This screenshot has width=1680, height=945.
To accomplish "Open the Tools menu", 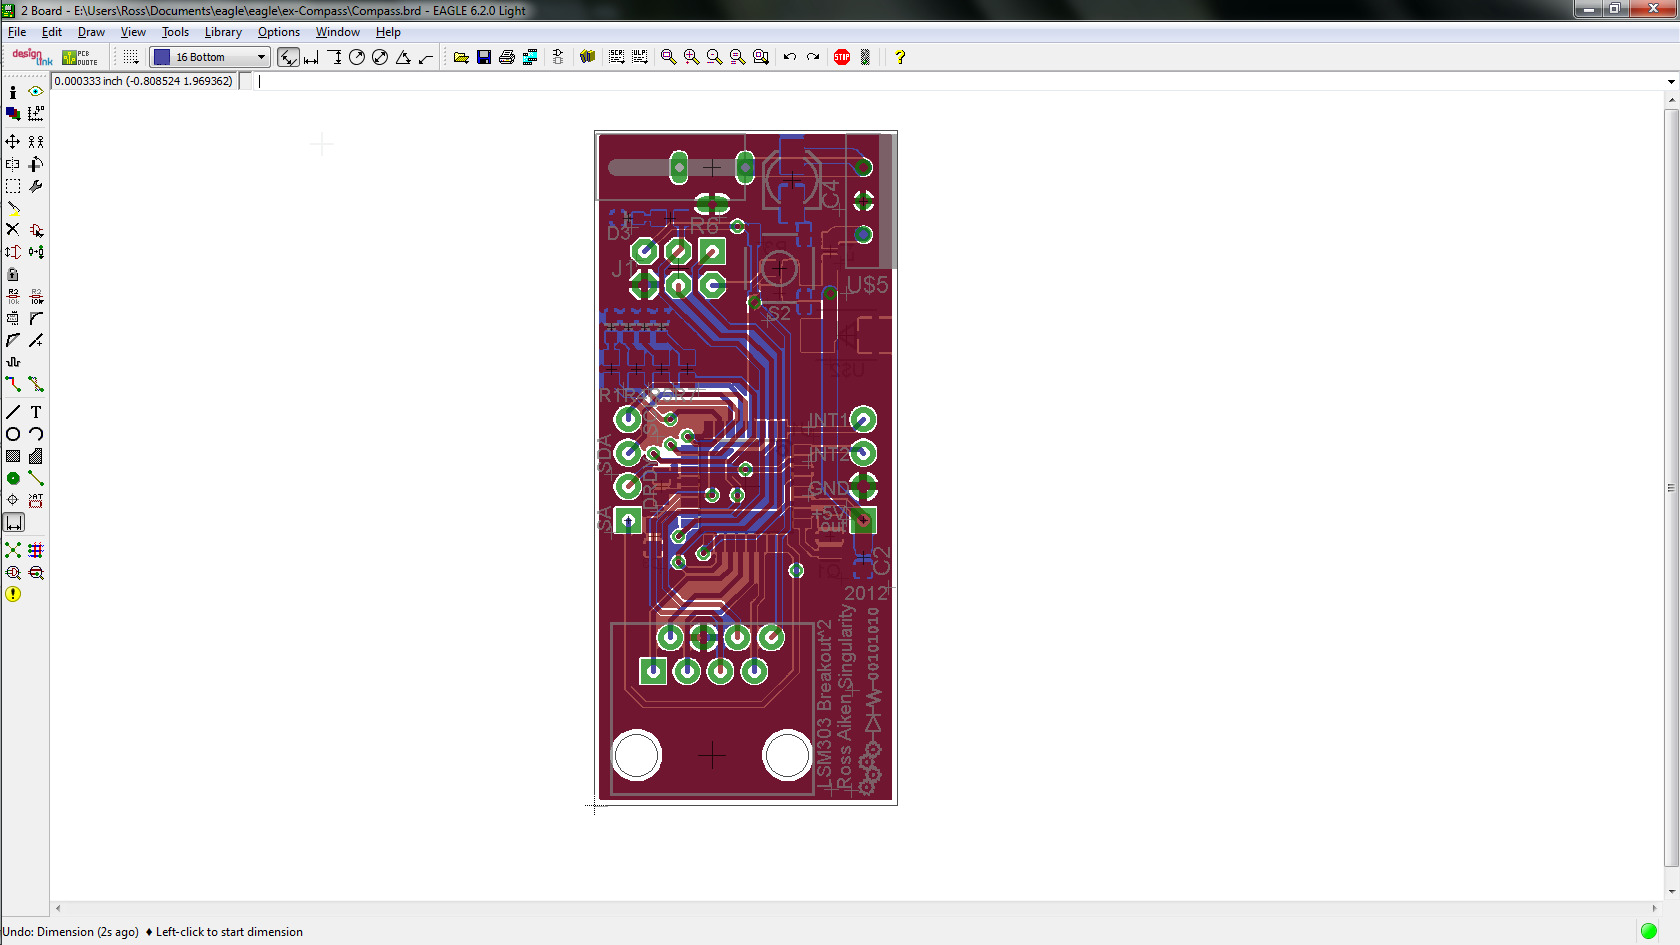I will click(175, 32).
